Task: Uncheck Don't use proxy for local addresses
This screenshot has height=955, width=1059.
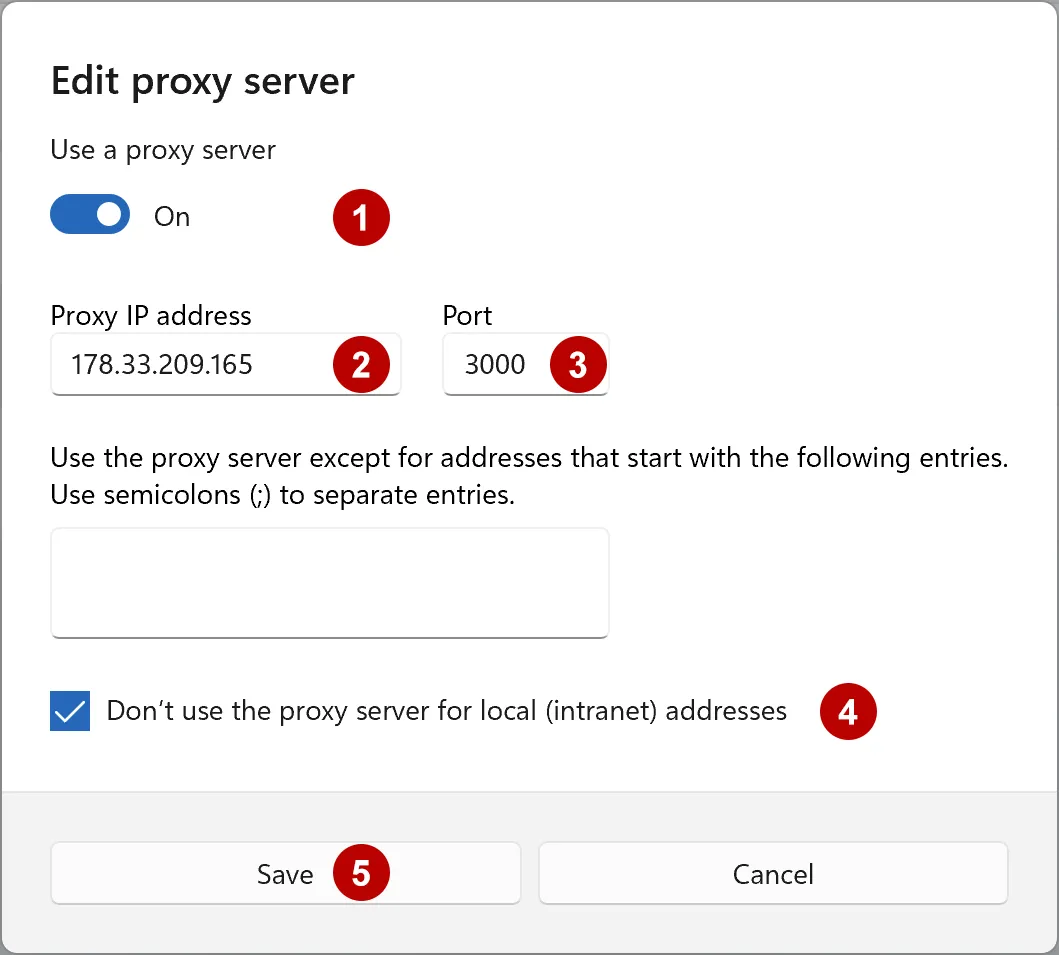Action: 69,711
